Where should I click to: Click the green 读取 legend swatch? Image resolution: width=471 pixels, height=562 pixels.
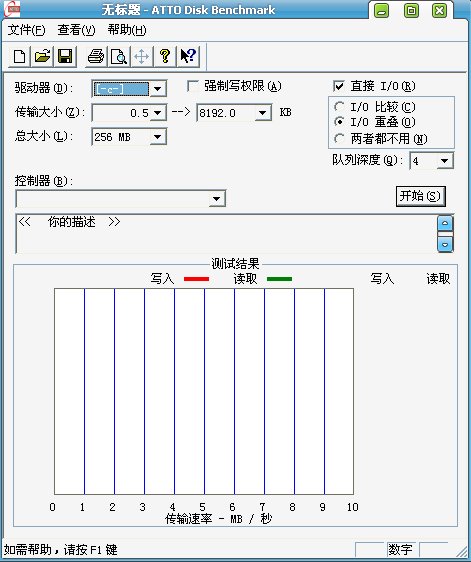[x=280, y=279]
